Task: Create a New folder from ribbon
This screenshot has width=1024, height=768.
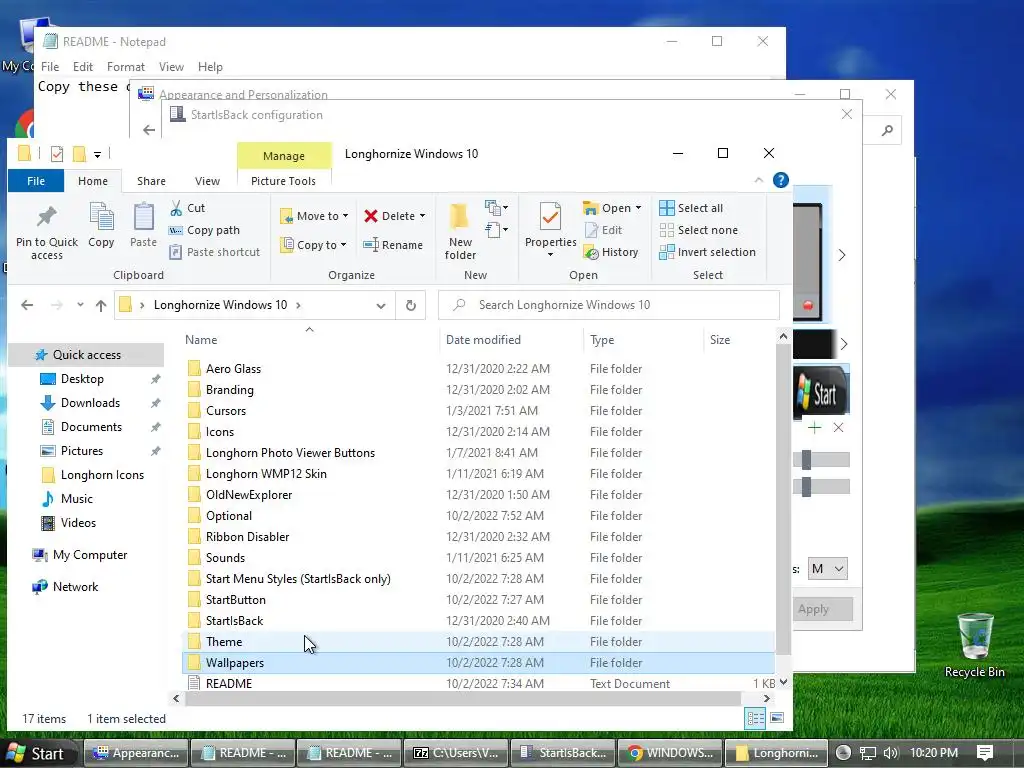Action: [x=460, y=231]
